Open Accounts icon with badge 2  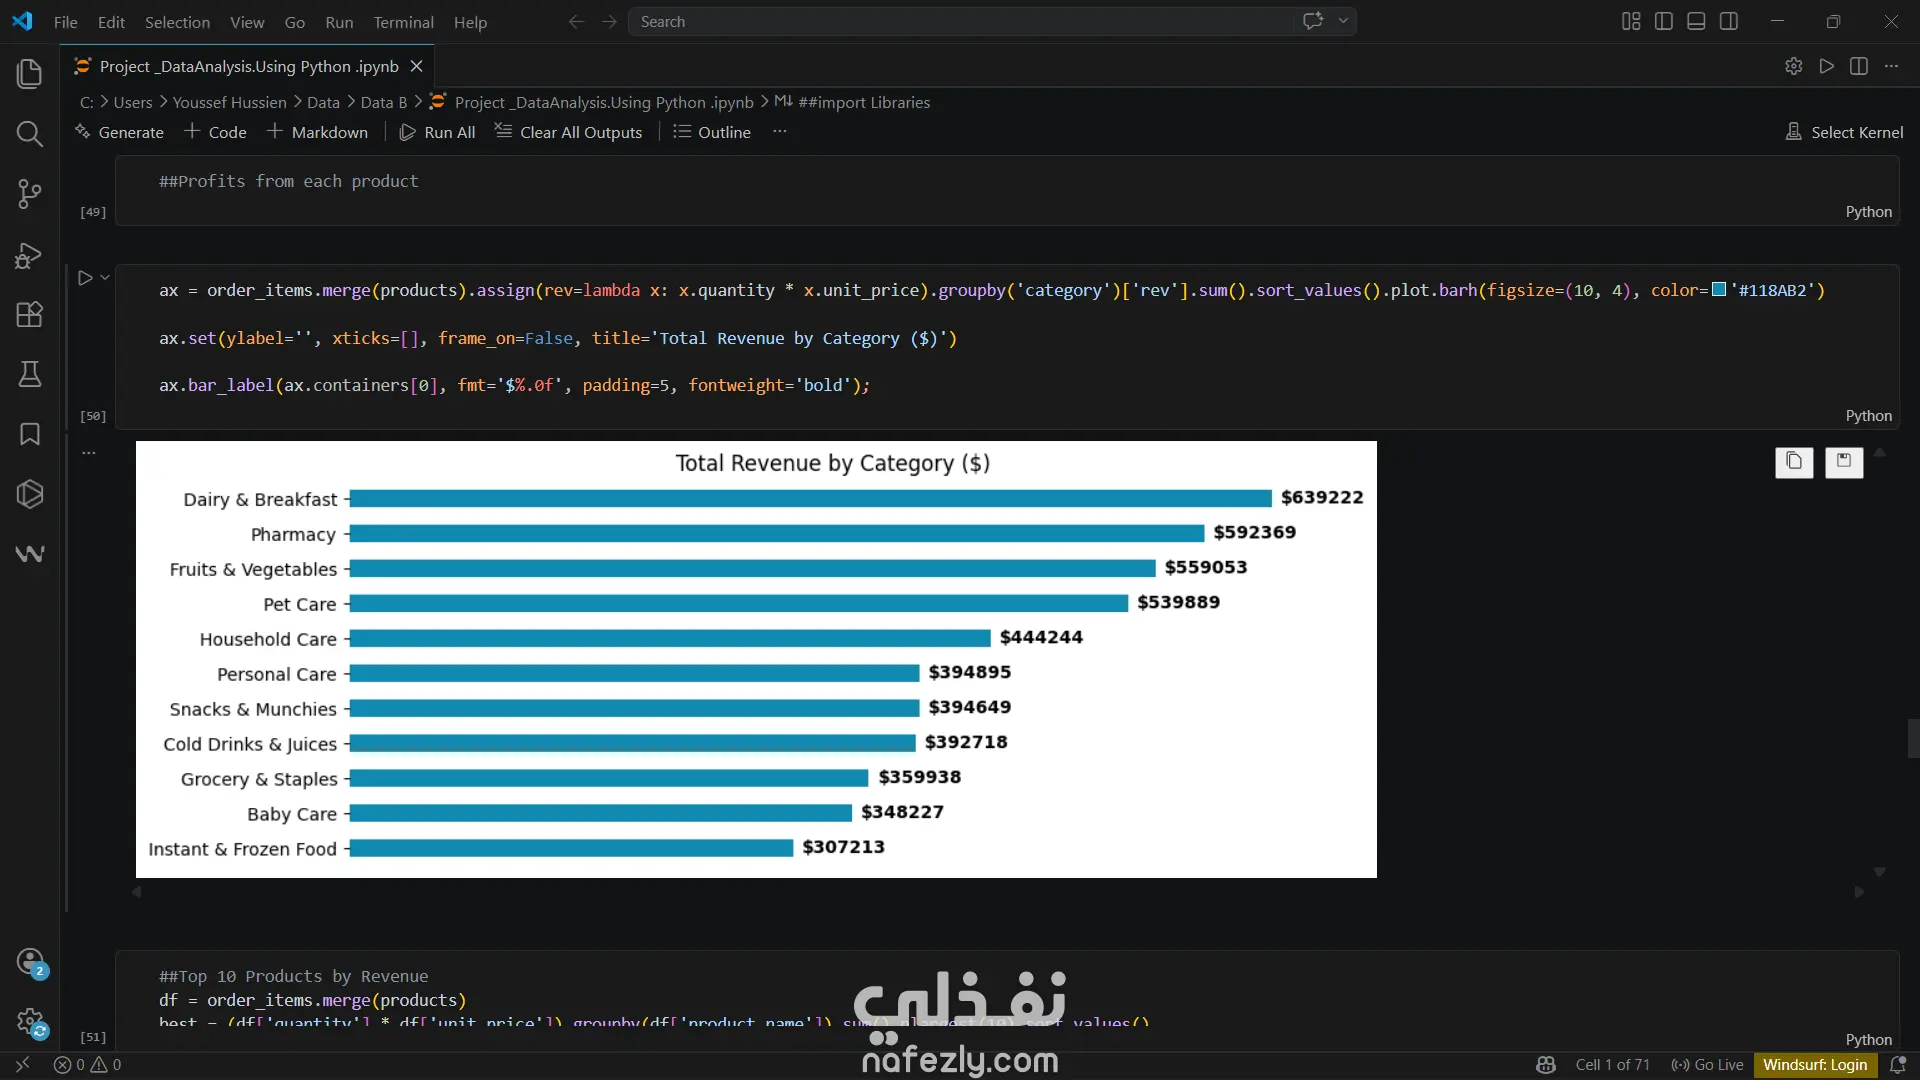31,962
